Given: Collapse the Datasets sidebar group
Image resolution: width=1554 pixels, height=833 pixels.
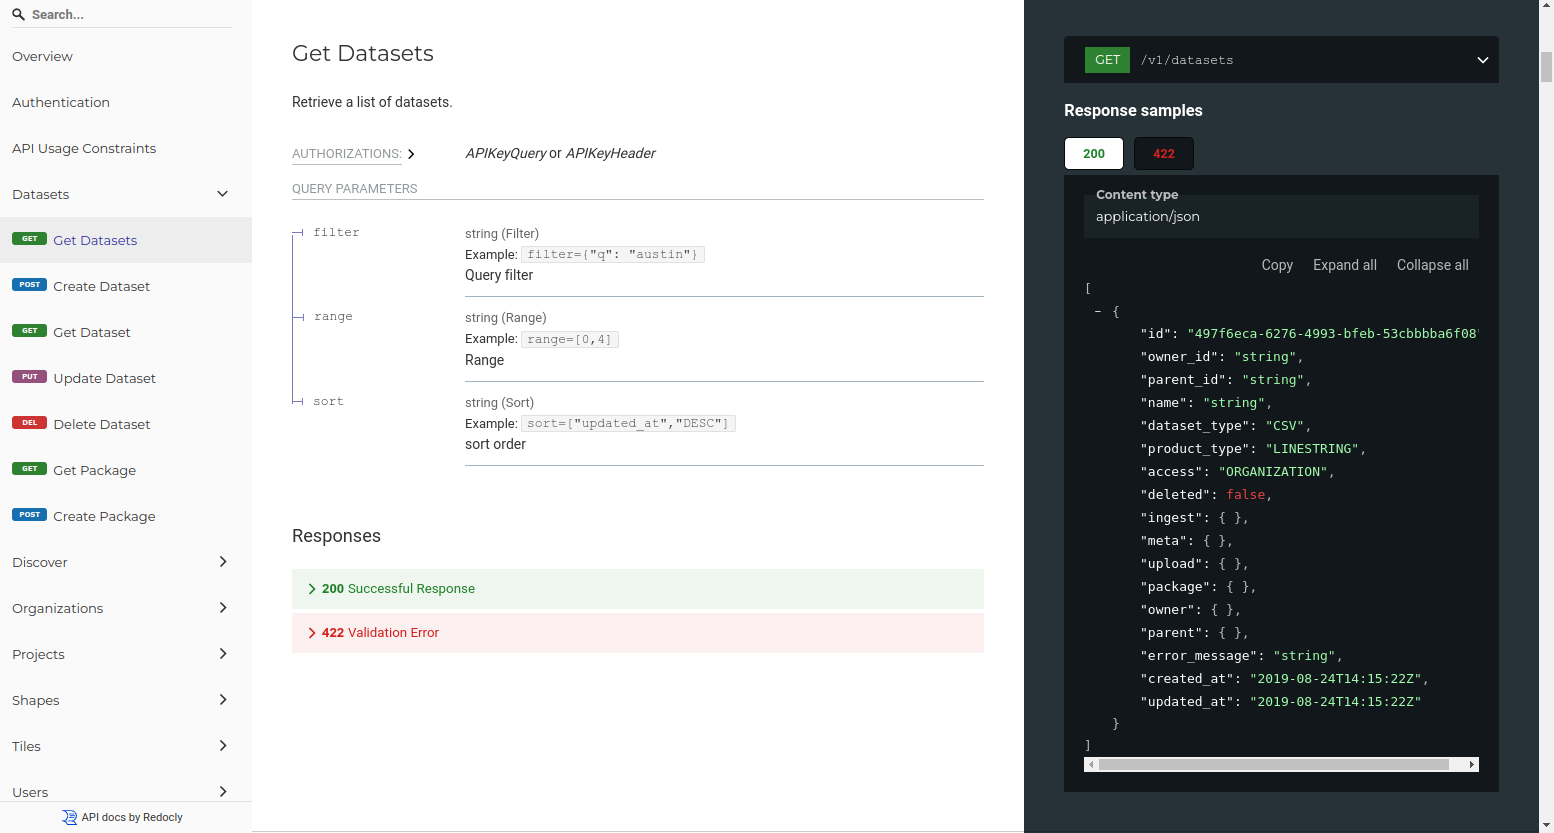Looking at the screenshot, I should coord(126,194).
